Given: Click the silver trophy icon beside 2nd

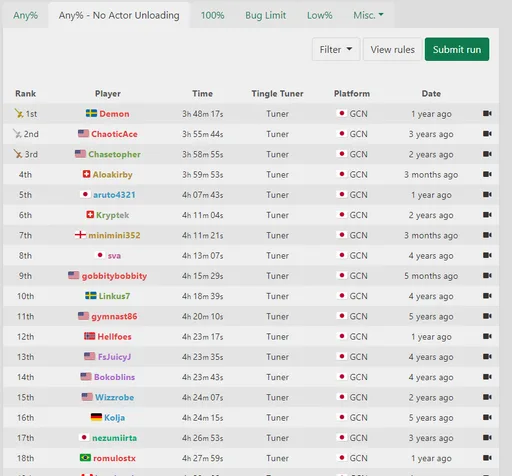Looking at the screenshot, I should [17, 134].
